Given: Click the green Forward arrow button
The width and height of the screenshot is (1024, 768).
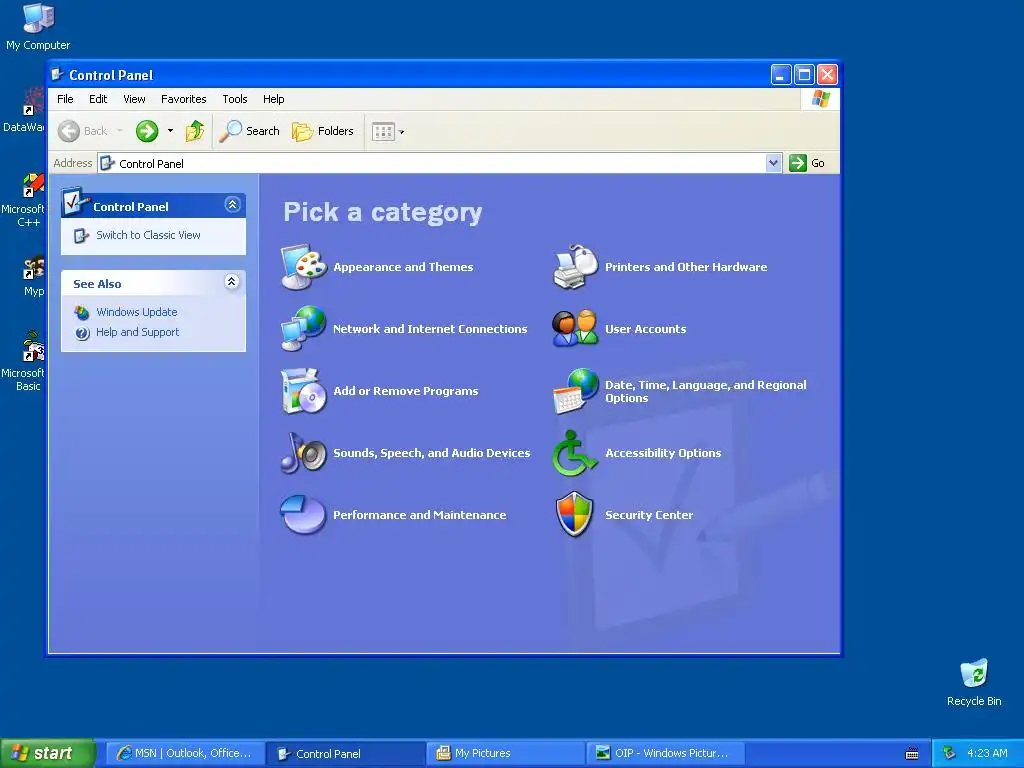Looking at the screenshot, I should click(x=147, y=131).
